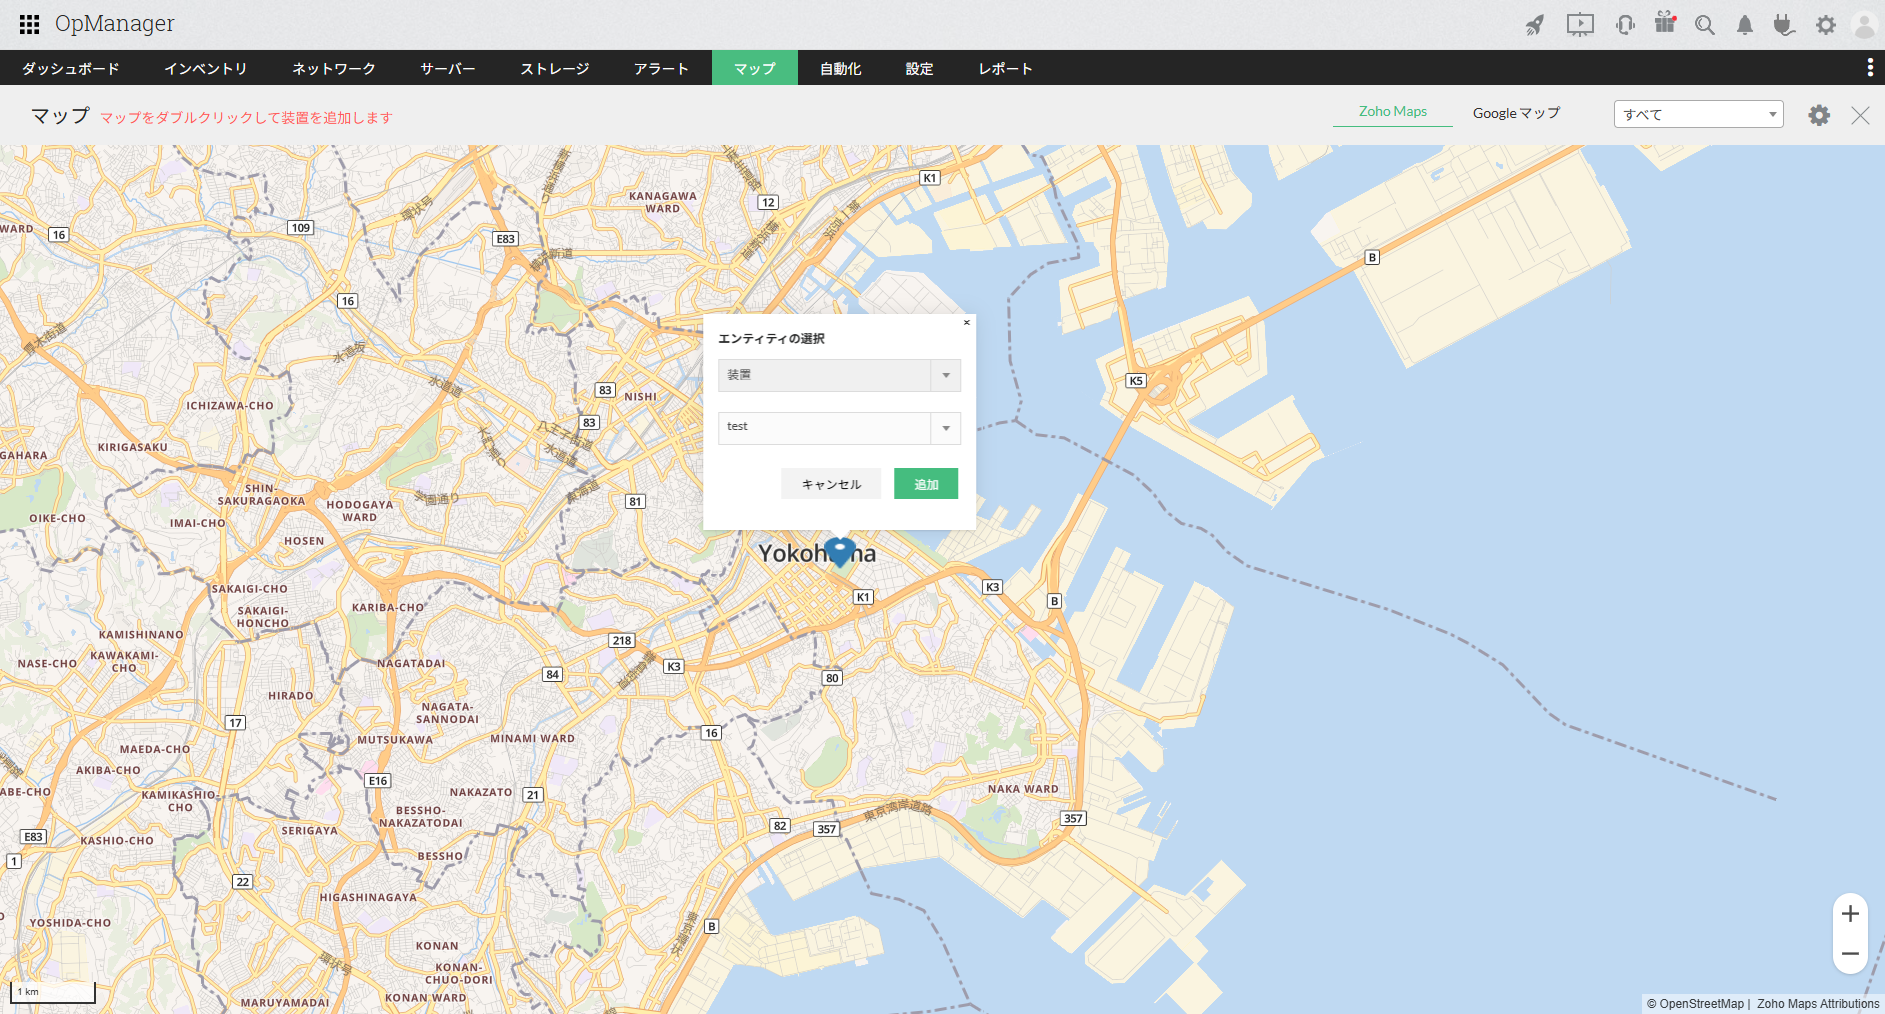Click the plug integrations icon
This screenshot has height=1014, width=1885.
tap(1784, 25)
